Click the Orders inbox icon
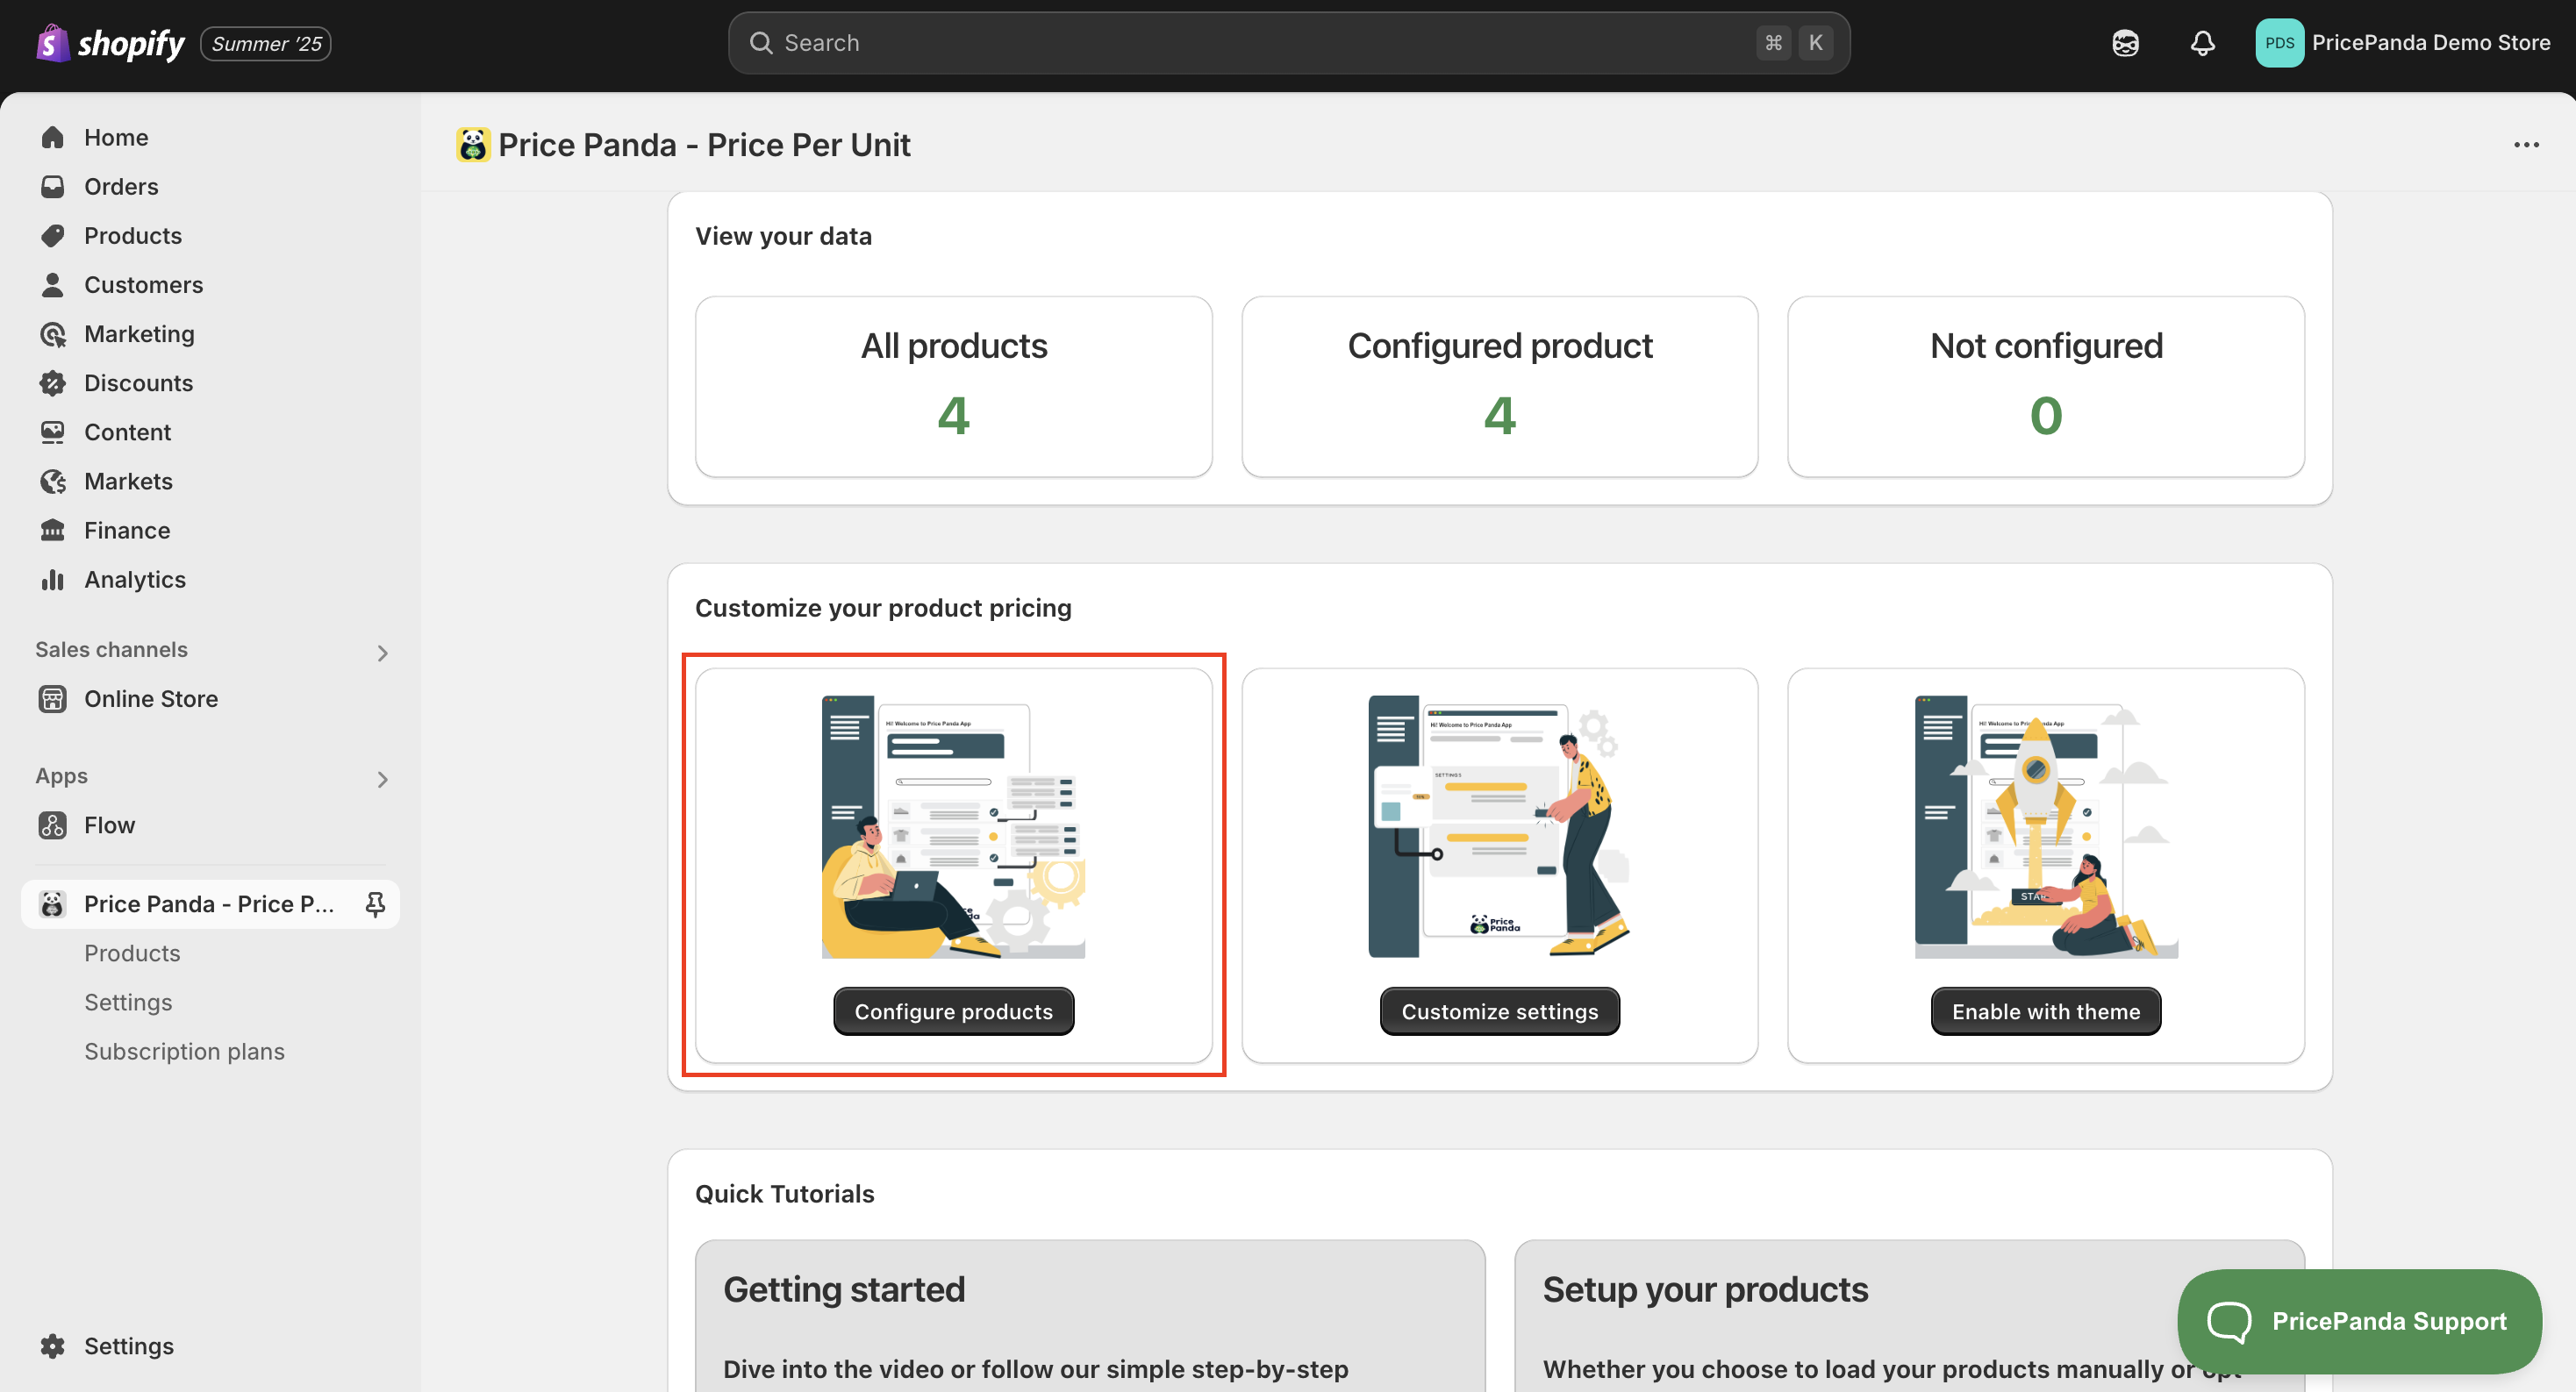This screenshot has height=1392, width=2576. point(53,186)
